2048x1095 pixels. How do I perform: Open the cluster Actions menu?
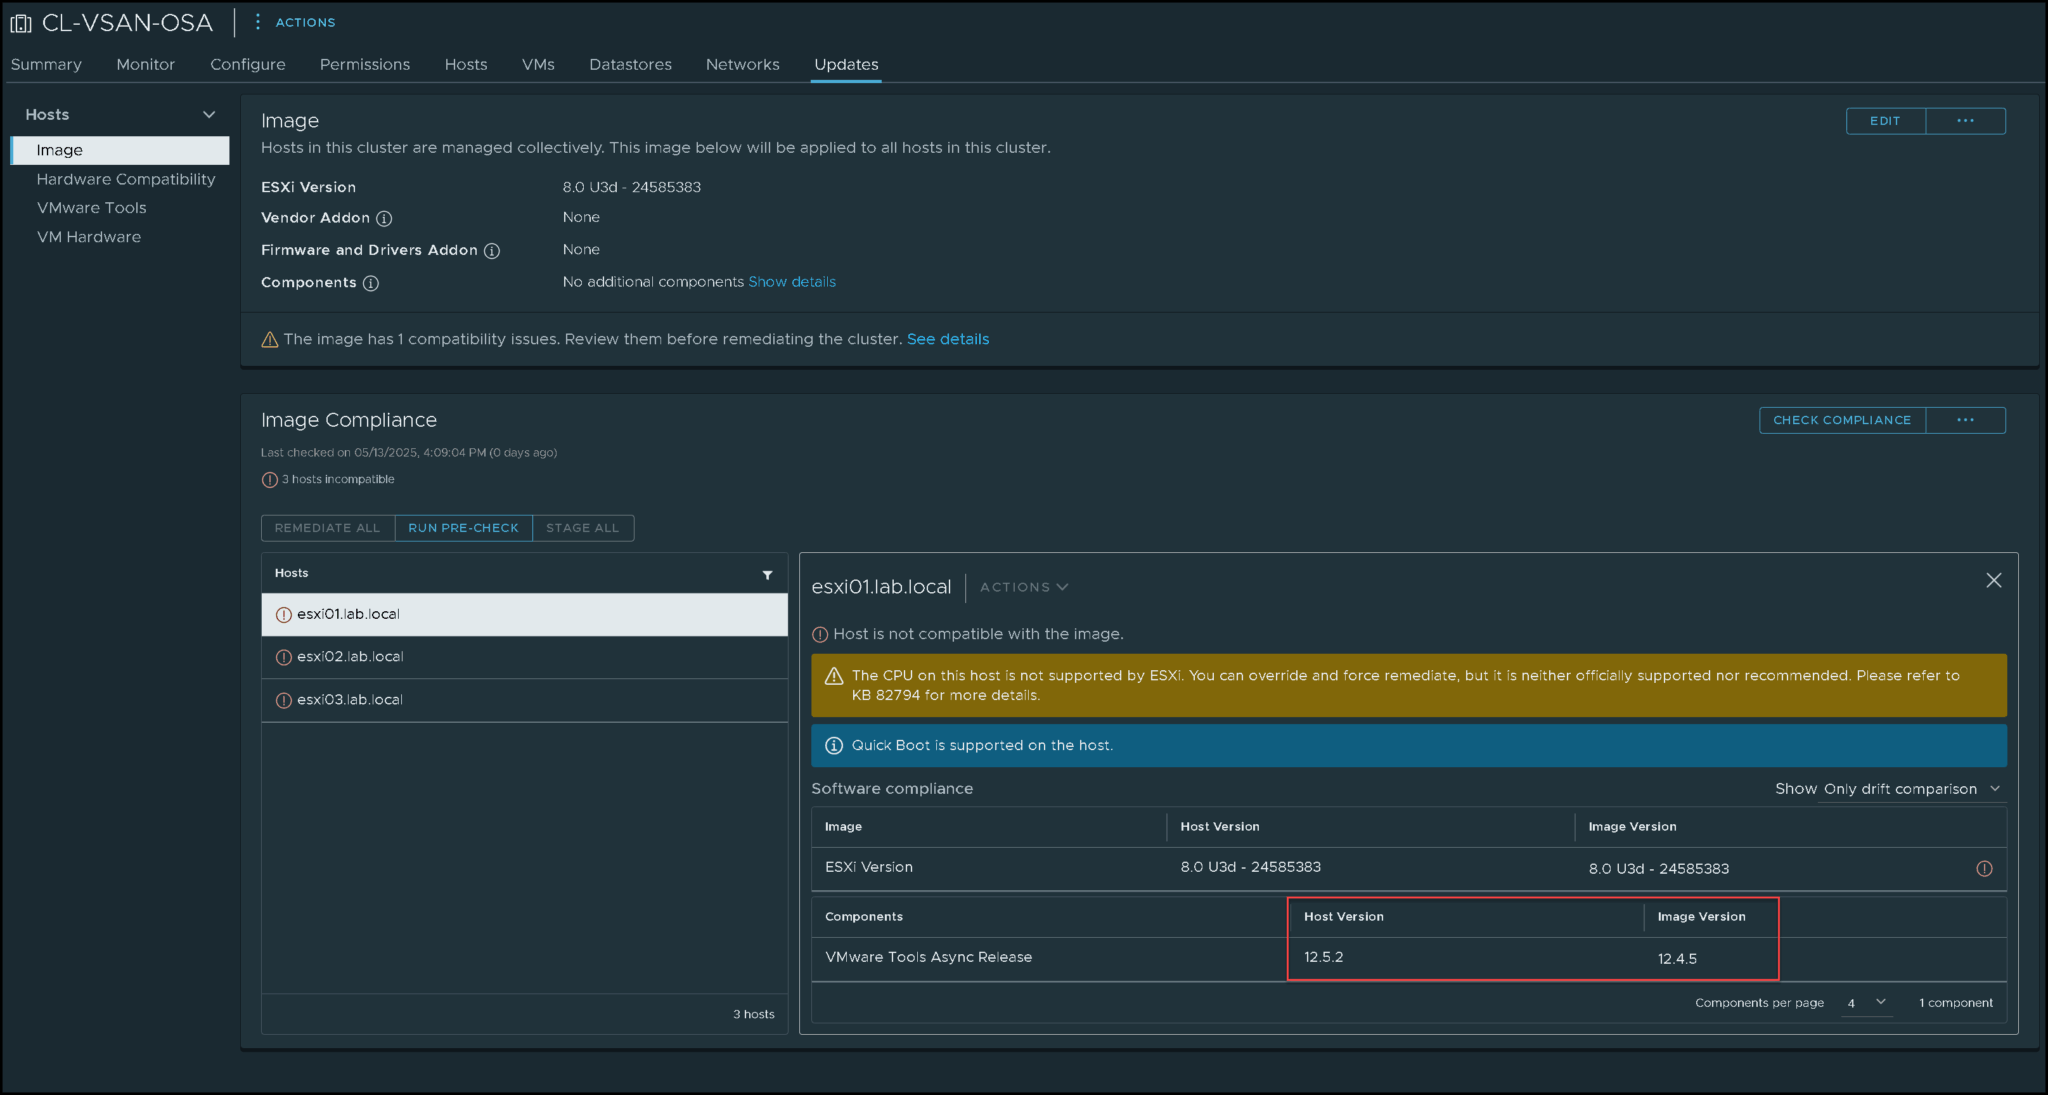(x=295, y=22)
